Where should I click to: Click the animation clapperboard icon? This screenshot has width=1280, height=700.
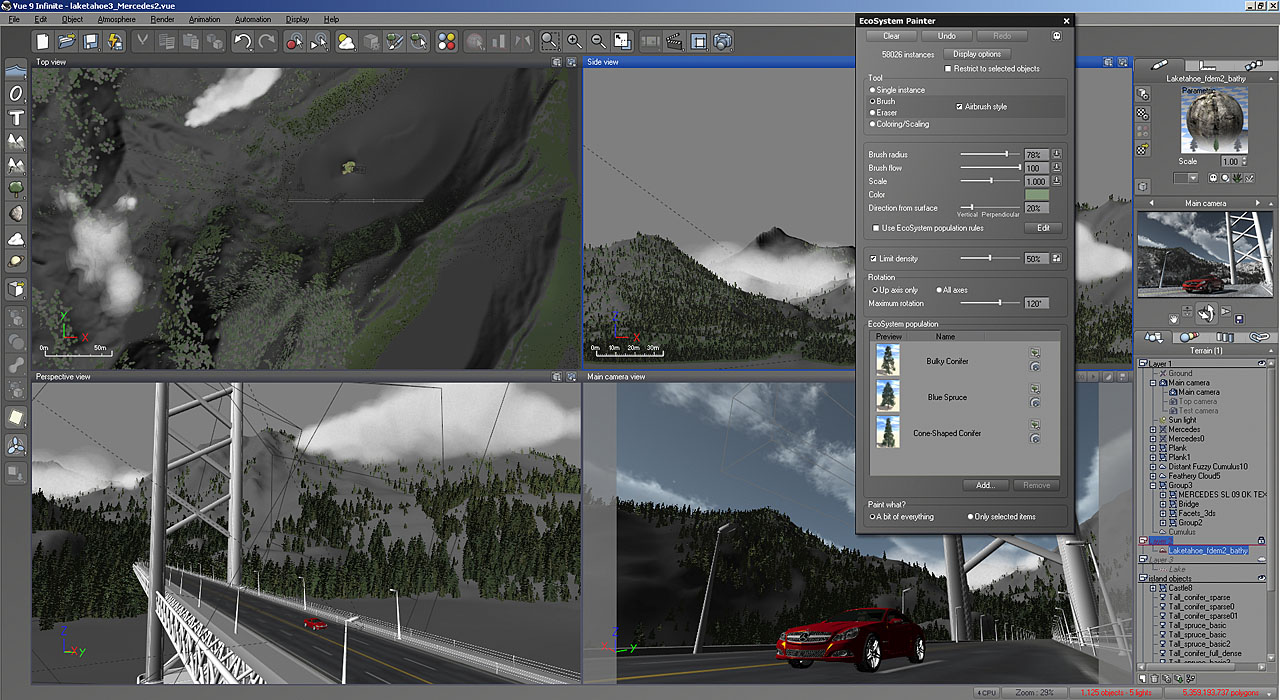pos(674,41)
